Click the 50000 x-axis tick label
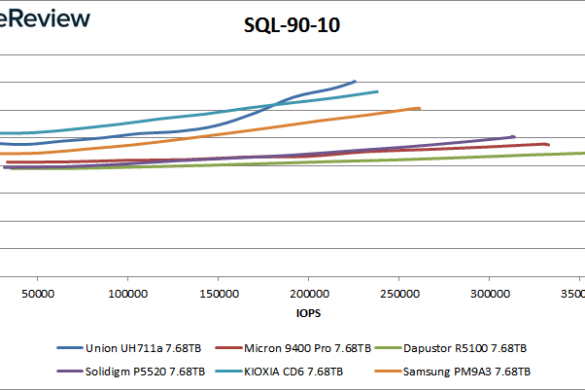The height and width of the screenshot is (390, 585). [x=38, y=294]
